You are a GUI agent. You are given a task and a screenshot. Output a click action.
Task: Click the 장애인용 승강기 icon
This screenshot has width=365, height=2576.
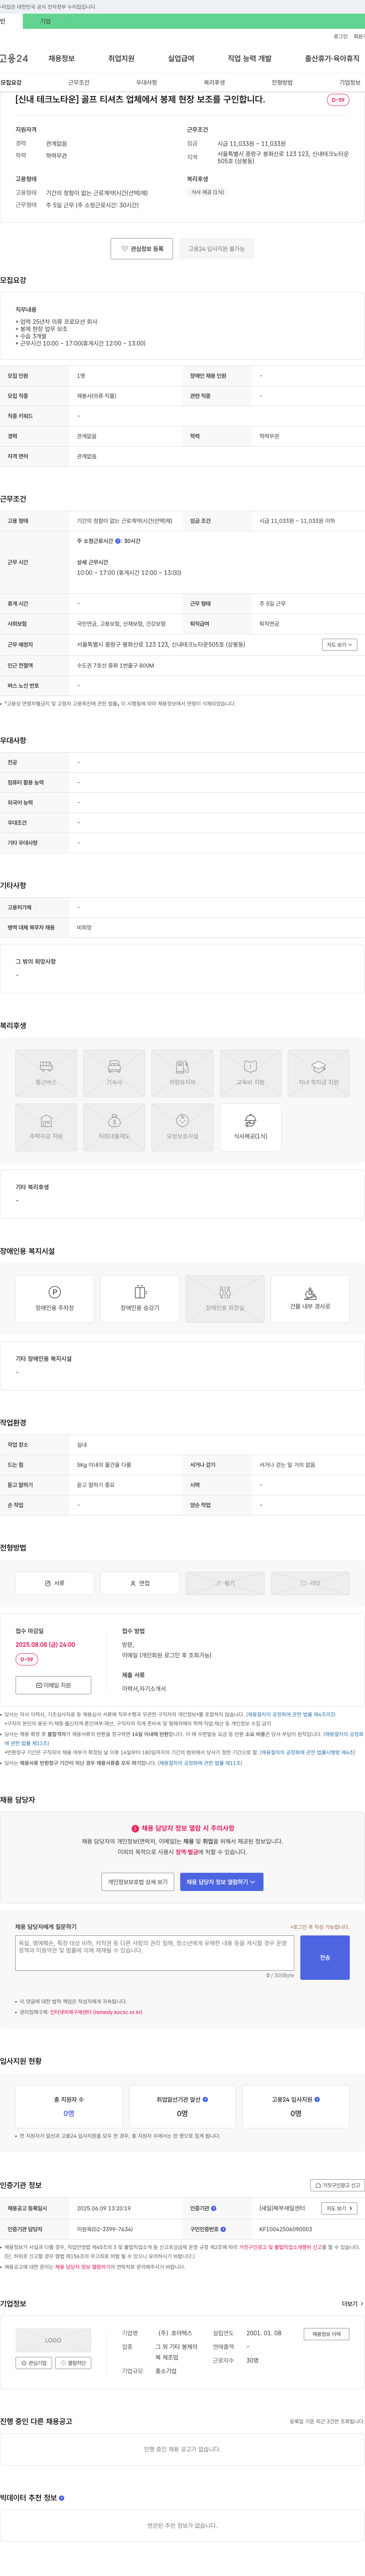140,1299
